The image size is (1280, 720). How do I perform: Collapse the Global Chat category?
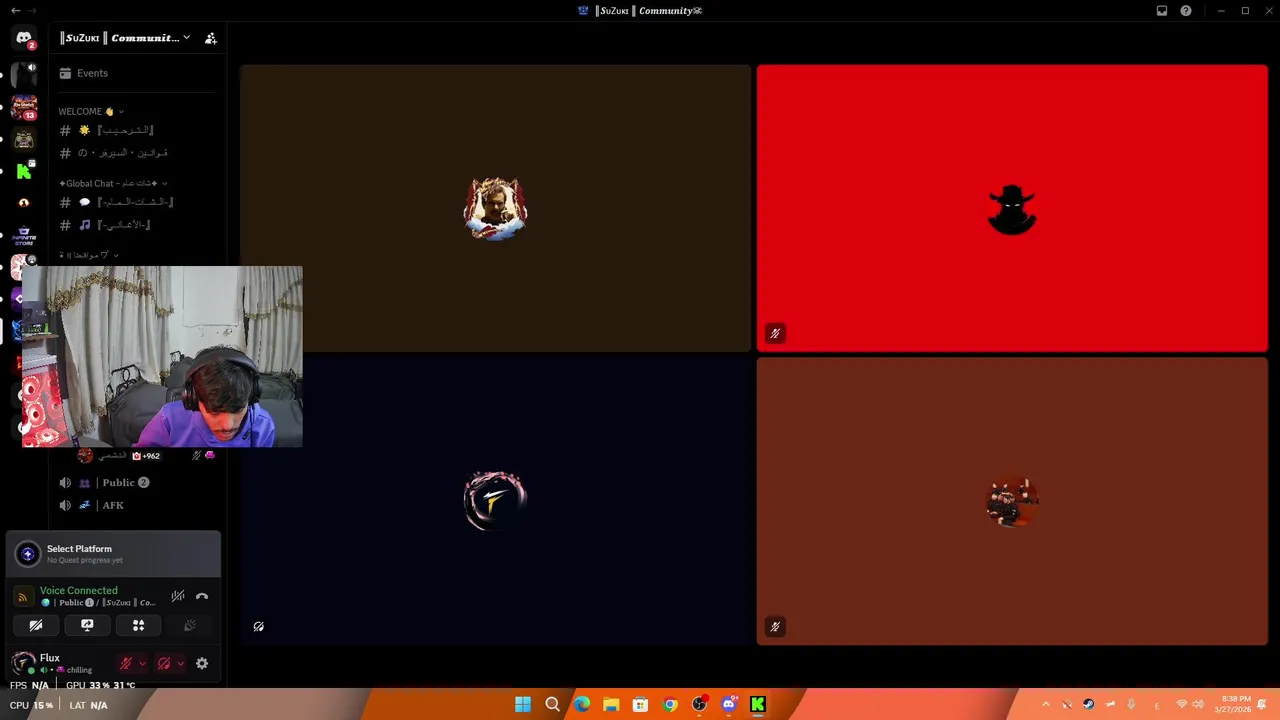(113, 183)
